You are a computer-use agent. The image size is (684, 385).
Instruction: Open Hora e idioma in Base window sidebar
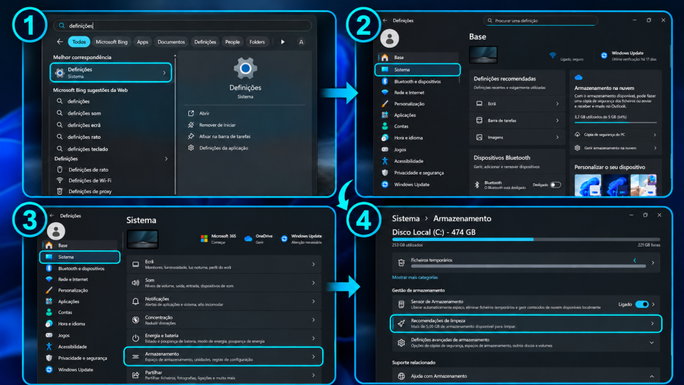(x=408, y=138)
